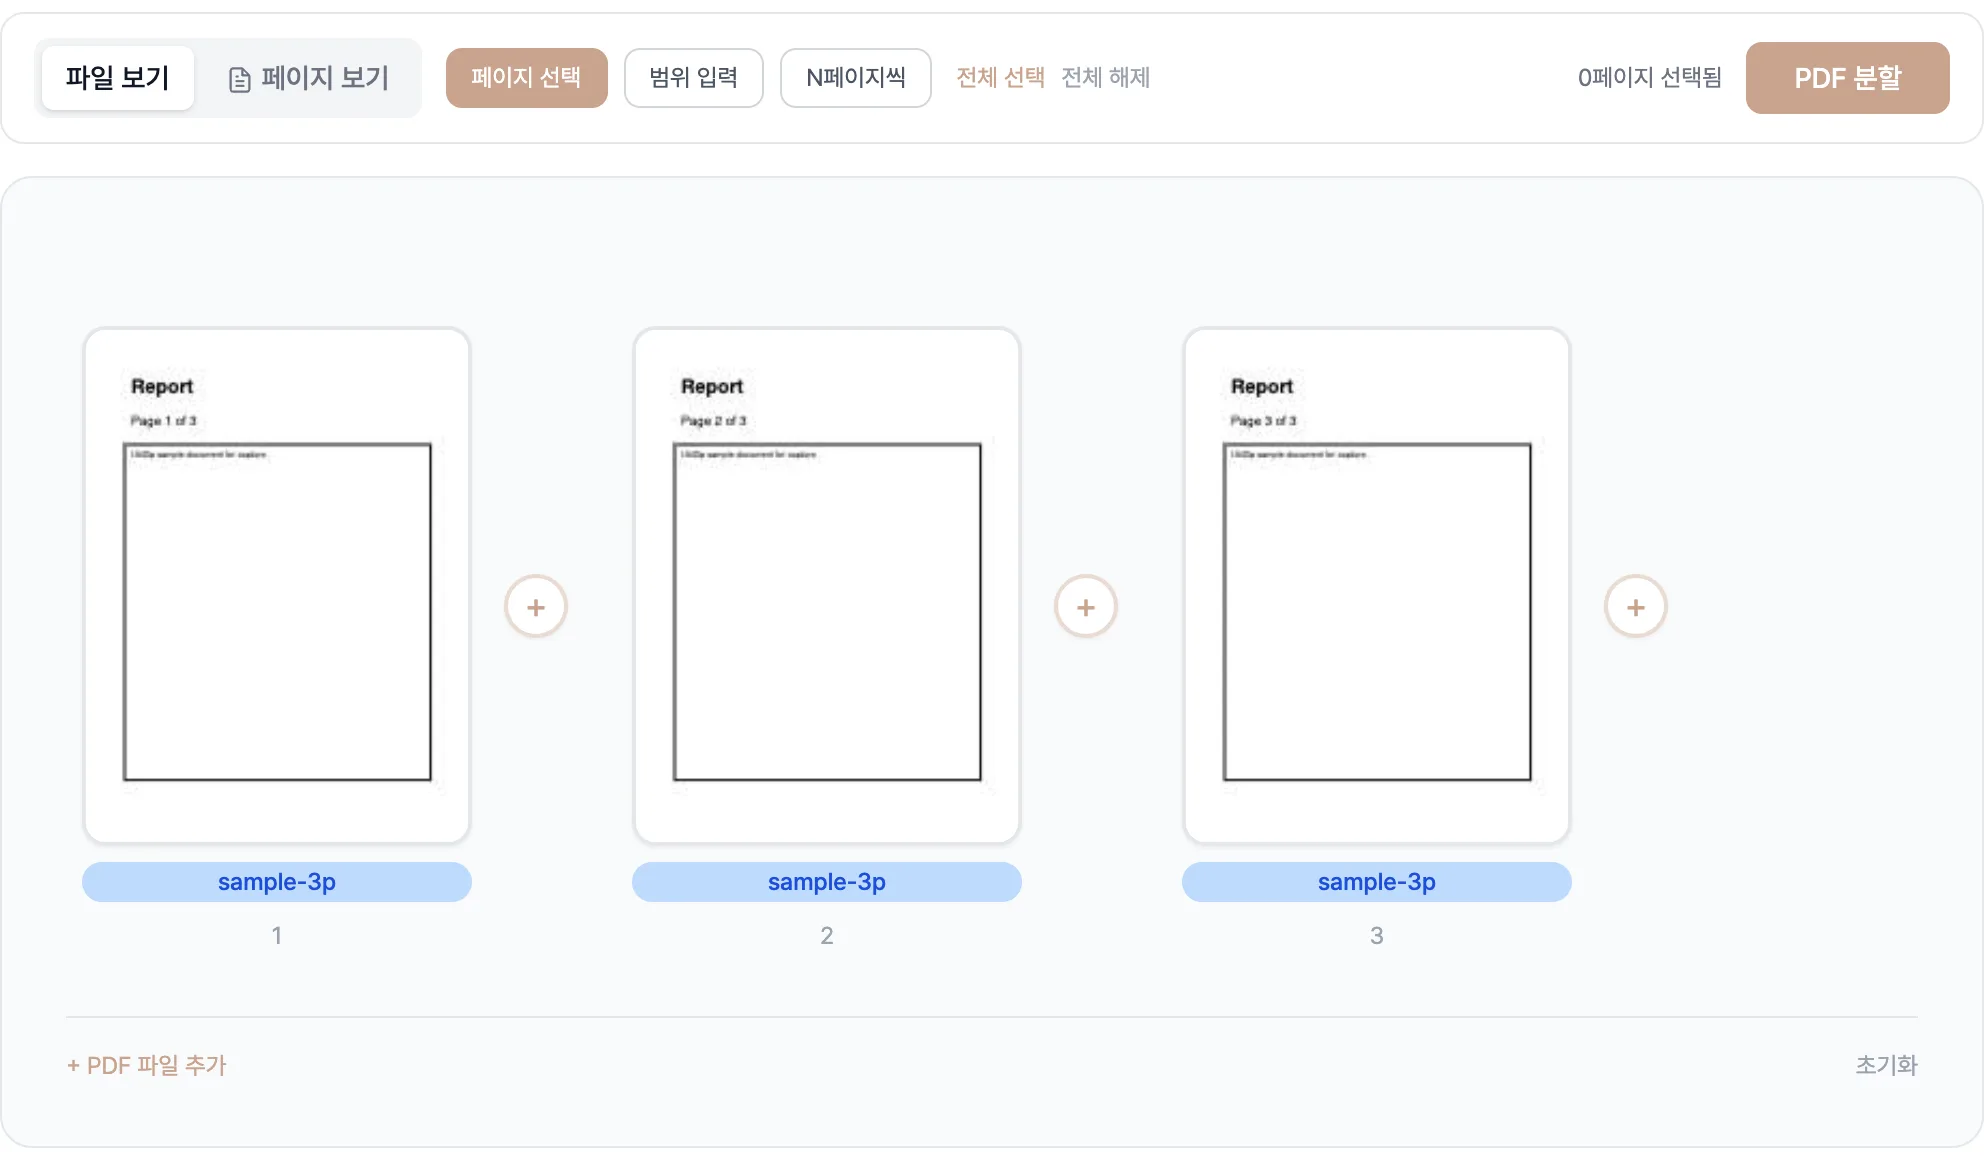The image size is (1984, 1168).
Task: Click the 전체 해제 link
Action: coord(1106,78)
